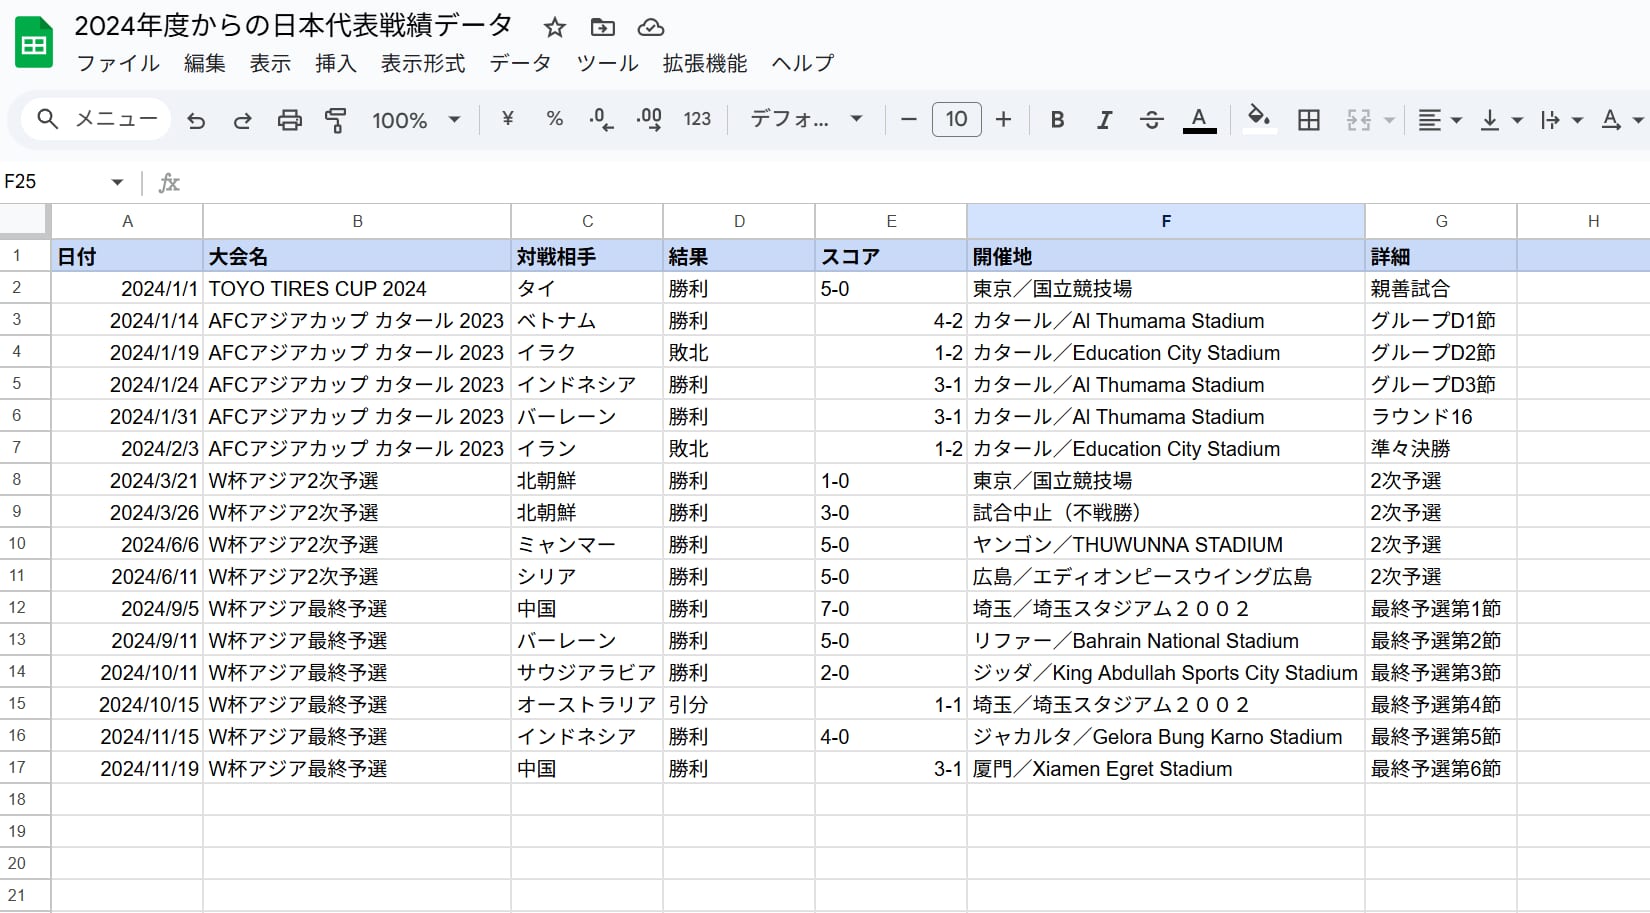The image size is (1650, 913).
Task: Click the document title to rename
Action: 294,26
